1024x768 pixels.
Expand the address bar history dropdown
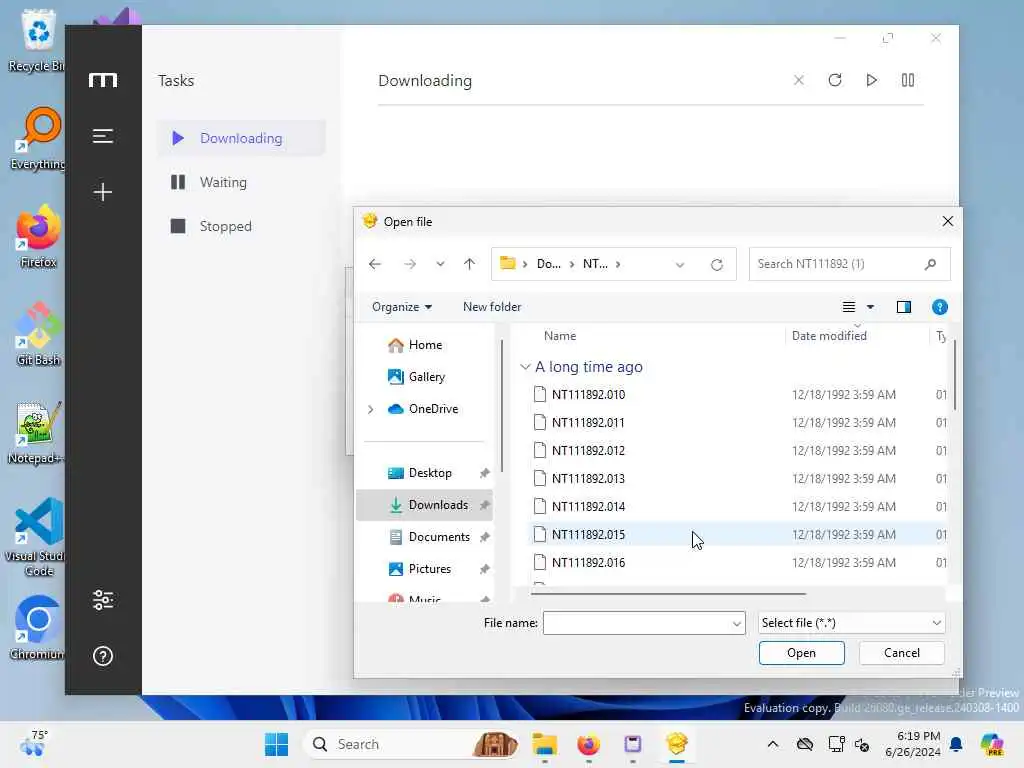680,264
